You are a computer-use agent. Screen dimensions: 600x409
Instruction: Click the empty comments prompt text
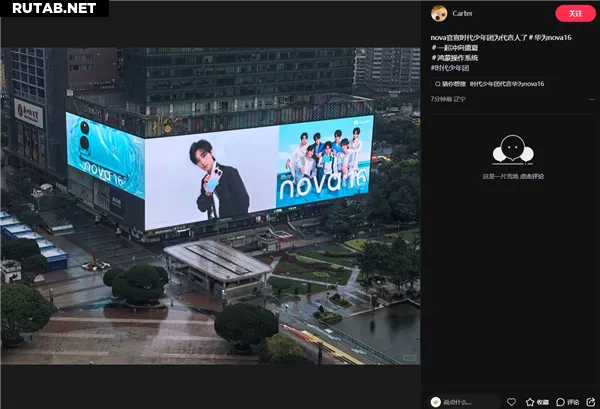coord(513,176)
